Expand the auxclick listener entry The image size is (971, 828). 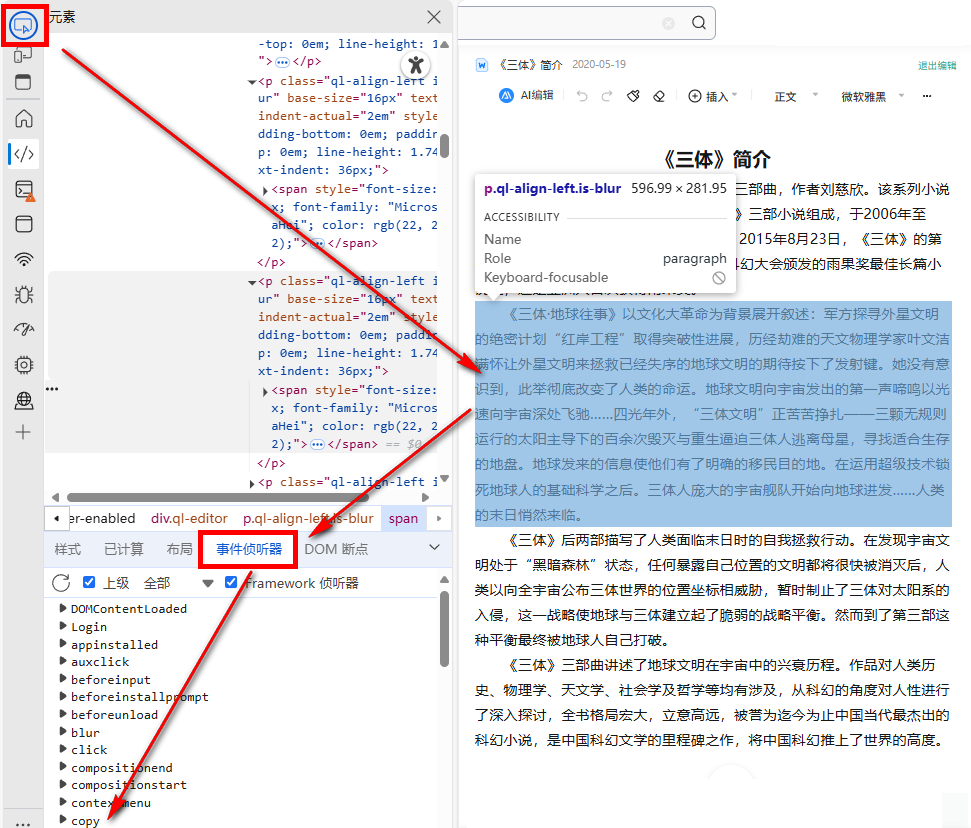point(63,661)
